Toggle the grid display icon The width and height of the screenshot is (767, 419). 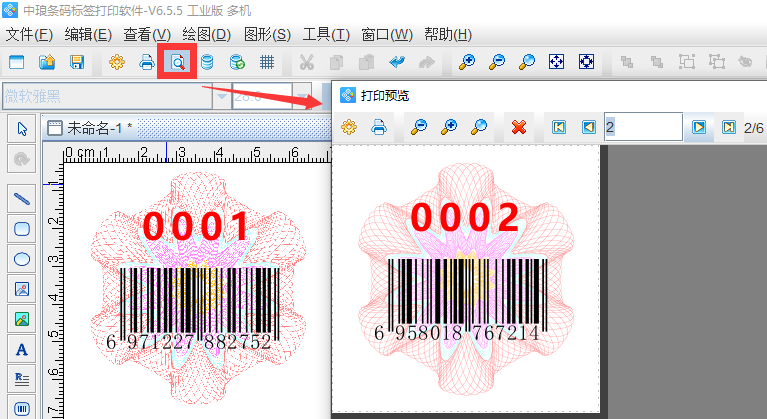click(x=267, y=62)
